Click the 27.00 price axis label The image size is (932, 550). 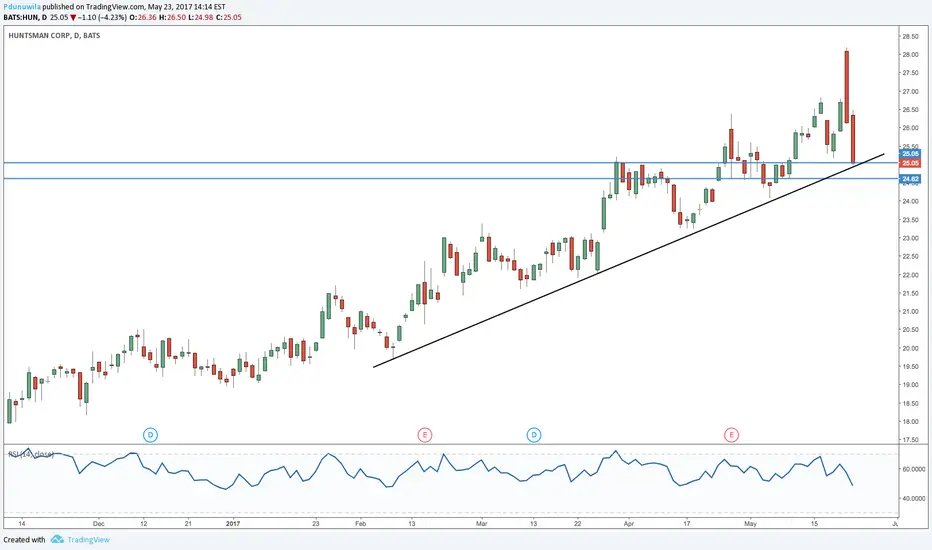910,92
